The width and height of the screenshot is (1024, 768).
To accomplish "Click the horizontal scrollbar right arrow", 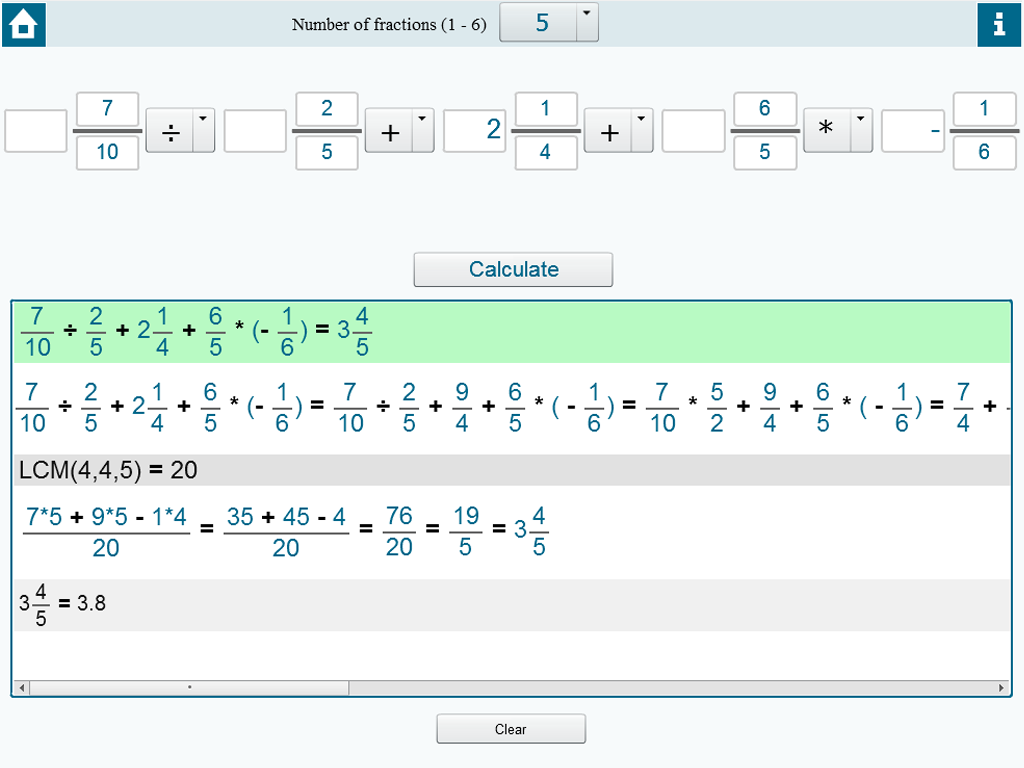I will coord(1002,688).
